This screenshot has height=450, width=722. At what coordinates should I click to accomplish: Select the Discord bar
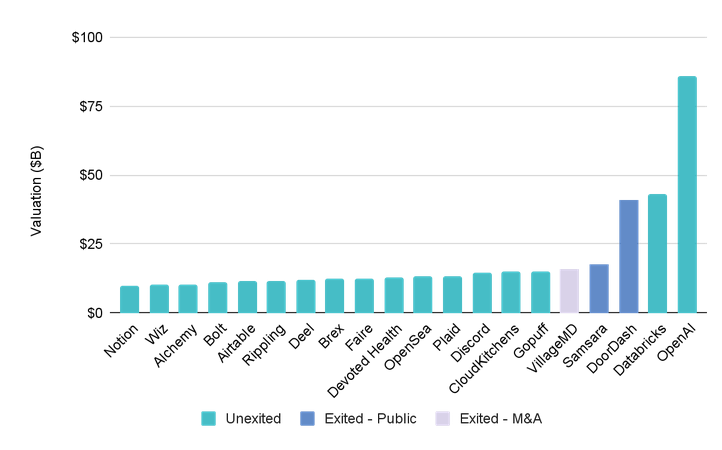click(482, 292)
